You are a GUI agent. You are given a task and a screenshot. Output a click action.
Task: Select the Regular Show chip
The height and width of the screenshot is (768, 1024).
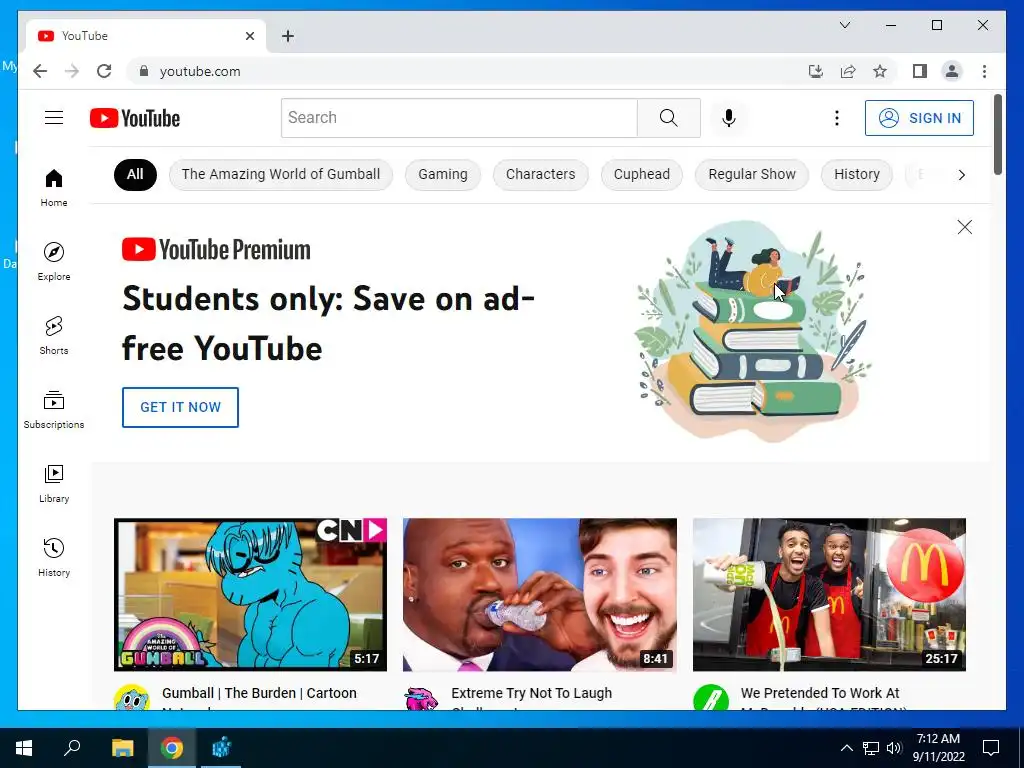pos(752,174)
